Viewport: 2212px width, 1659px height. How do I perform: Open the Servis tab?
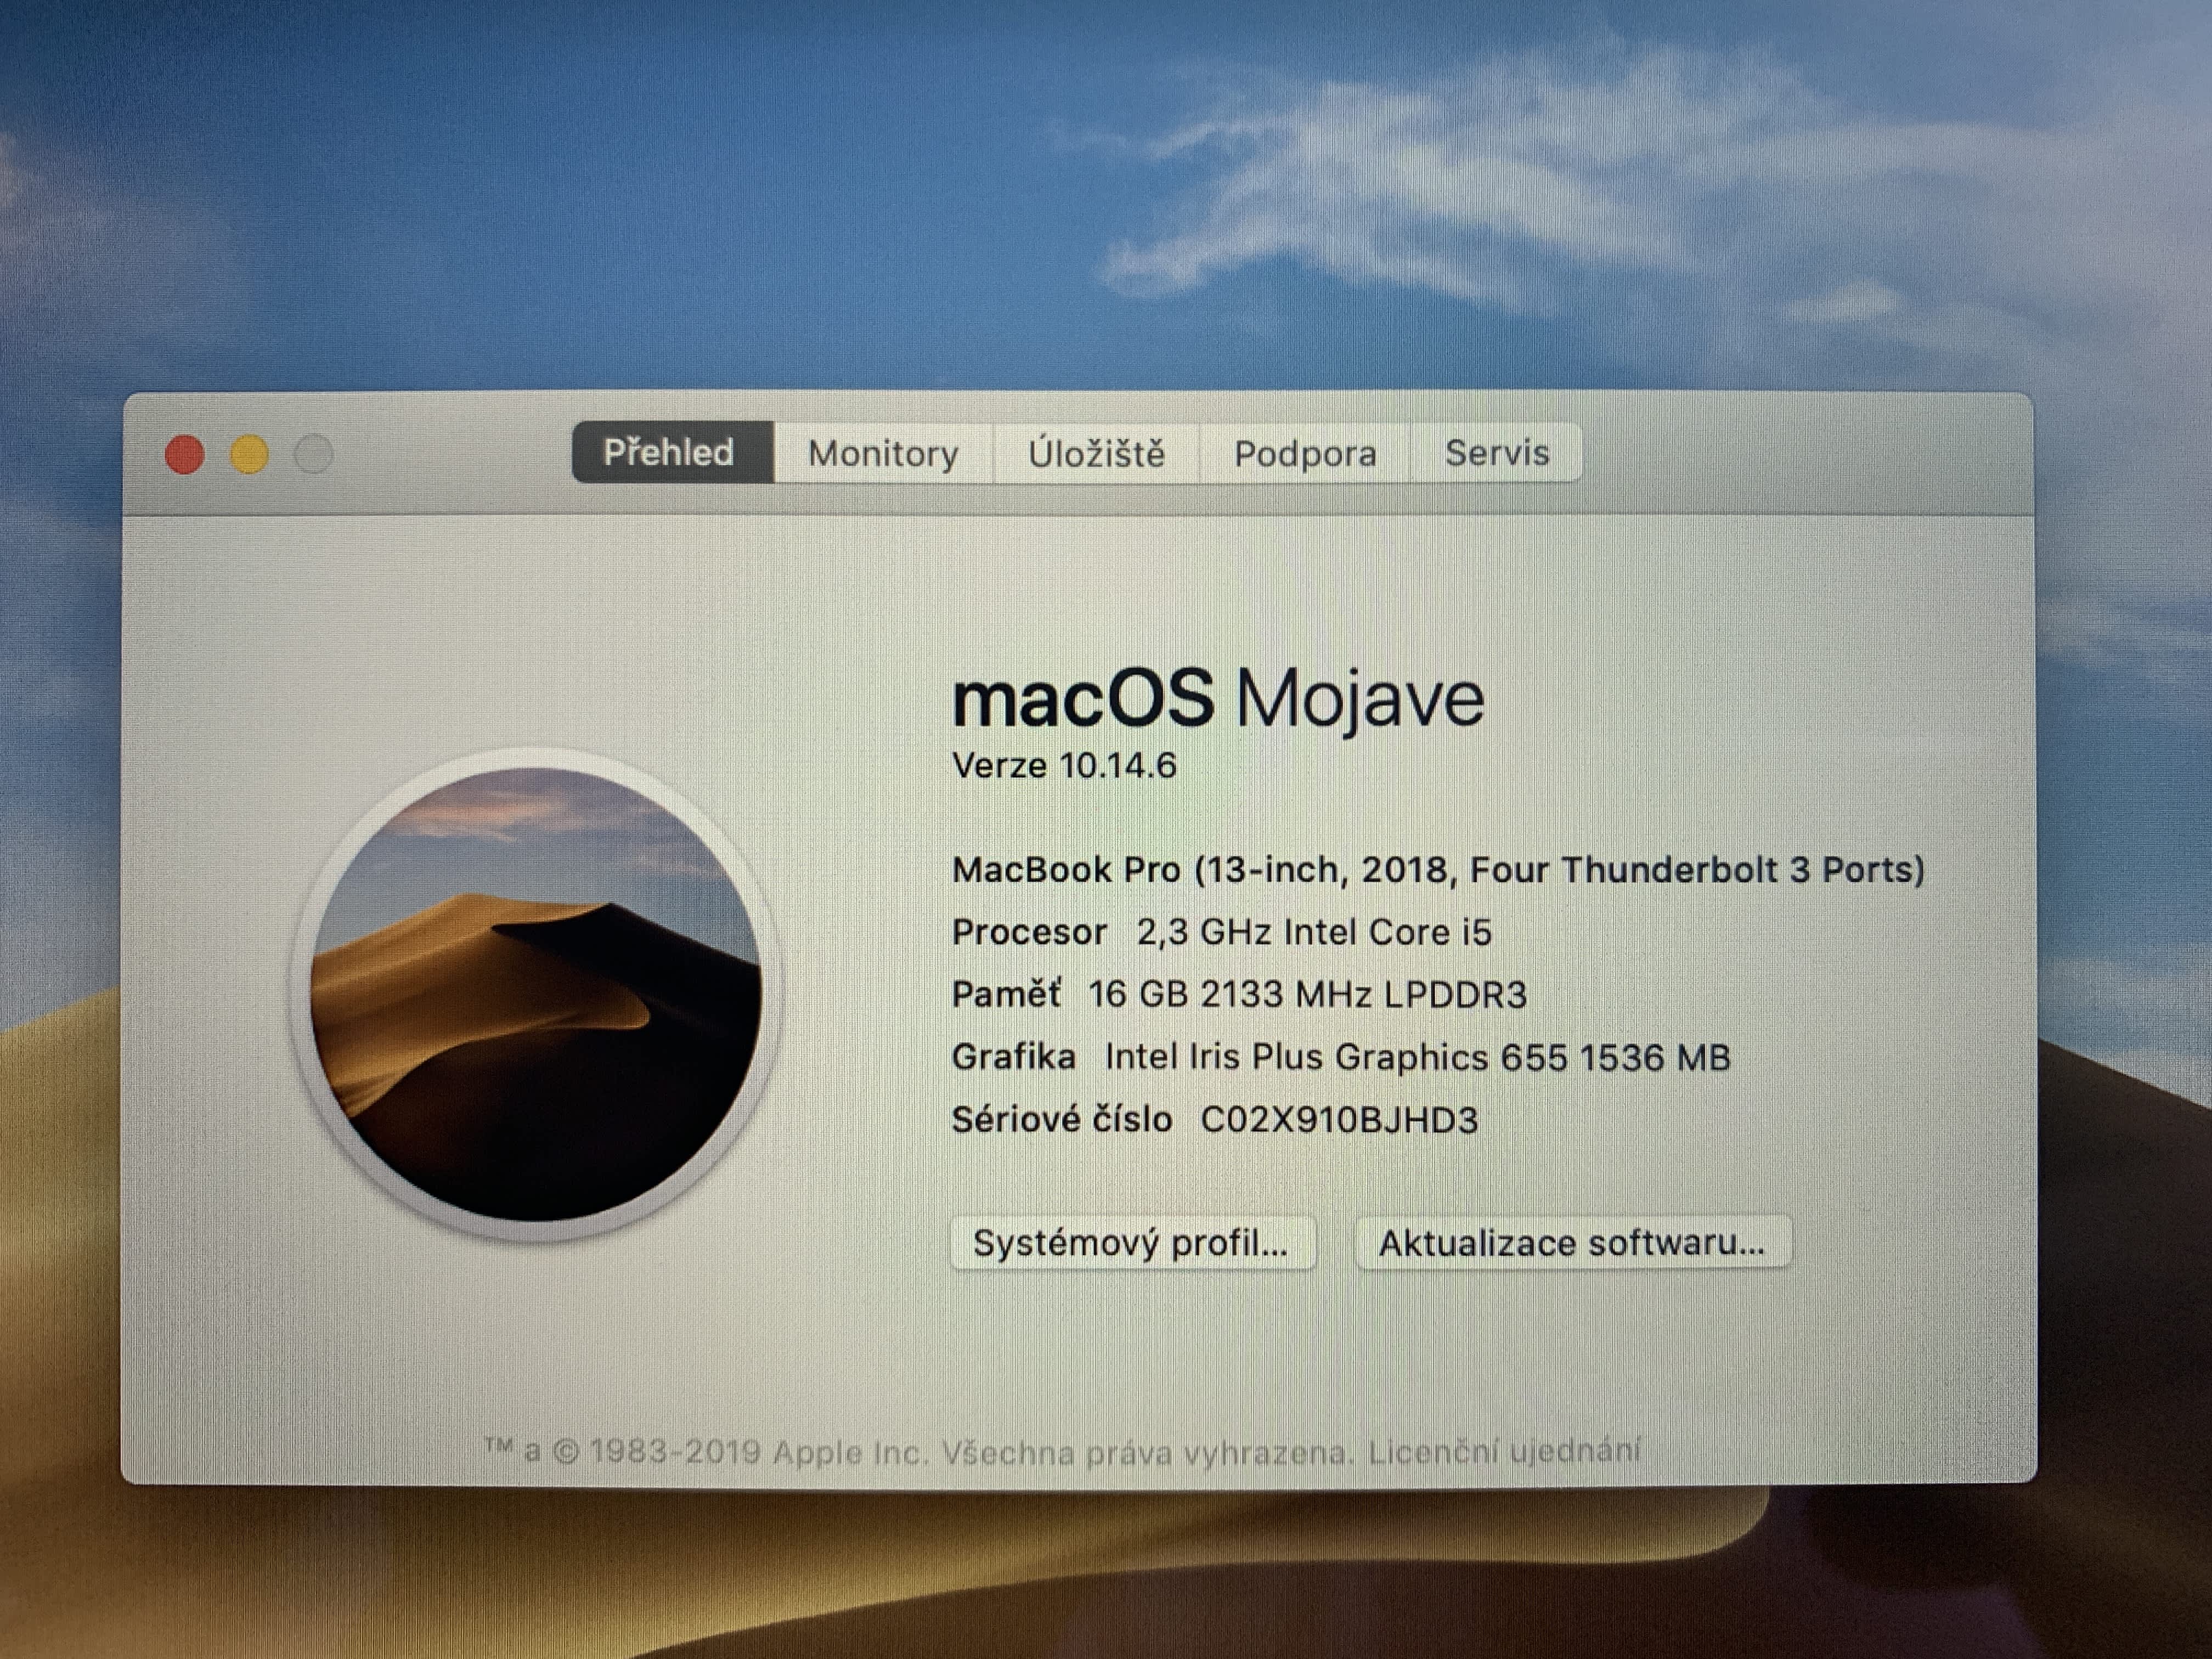point(1496,453)
